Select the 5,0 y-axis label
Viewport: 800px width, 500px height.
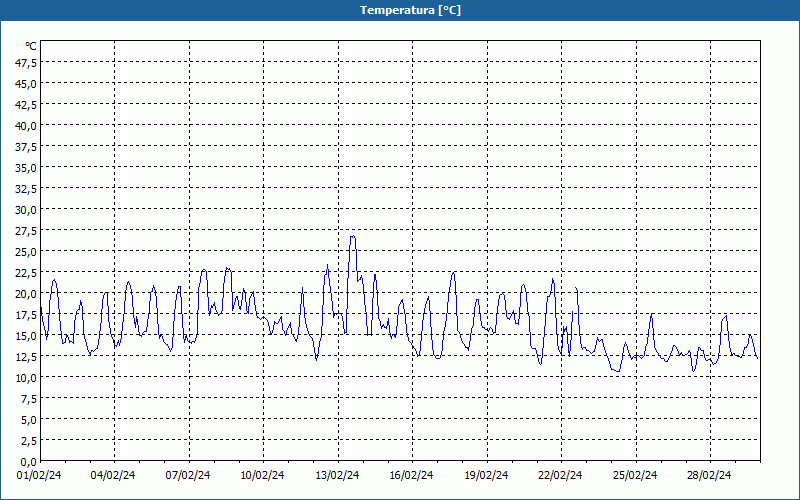pos(29,420)
